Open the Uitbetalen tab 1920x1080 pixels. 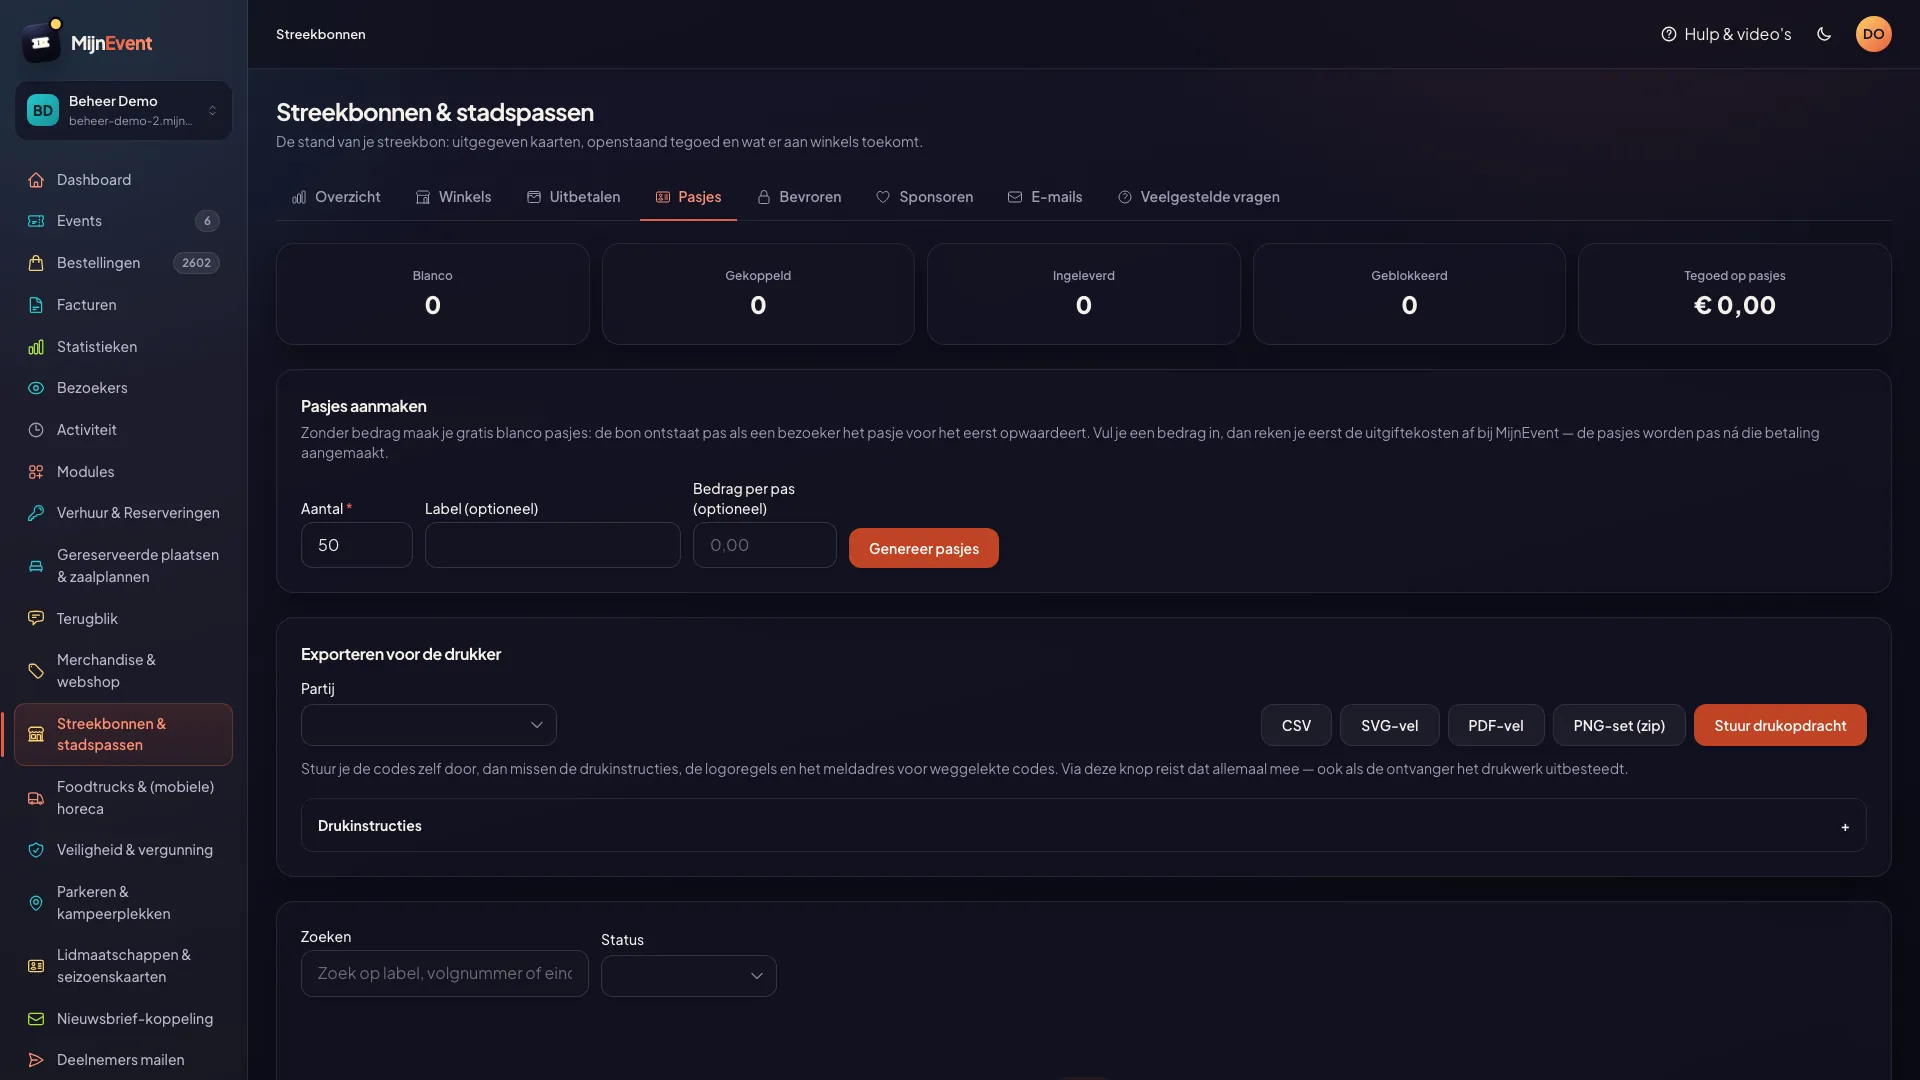pyautogui.click(x=573, y=197)
